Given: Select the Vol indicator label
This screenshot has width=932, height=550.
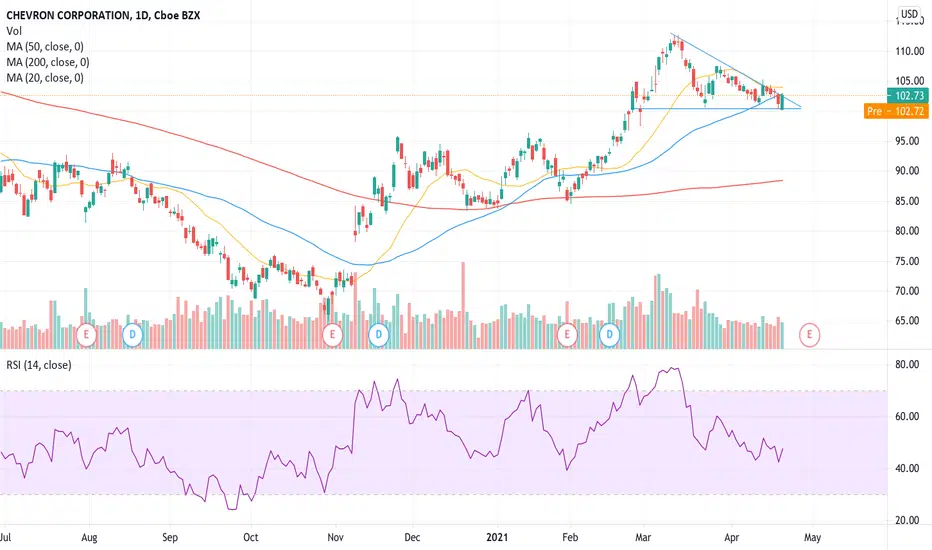Looking at the screenshot, I should 14,31.
